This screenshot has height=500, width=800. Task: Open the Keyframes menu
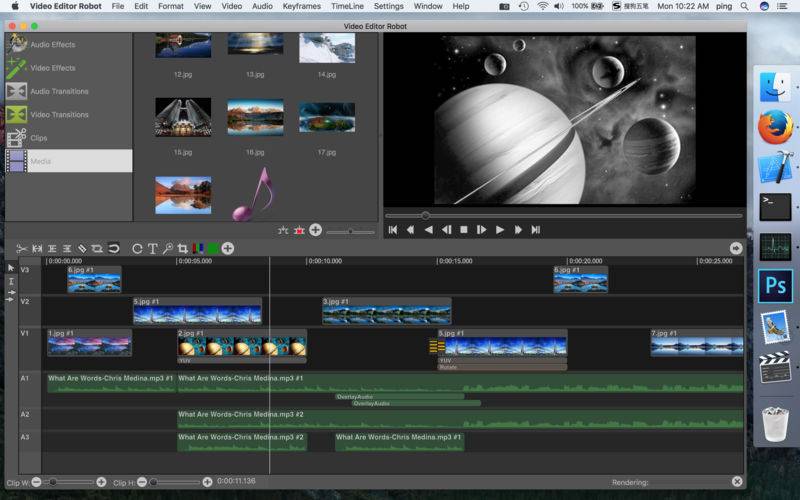pos(301,6)
